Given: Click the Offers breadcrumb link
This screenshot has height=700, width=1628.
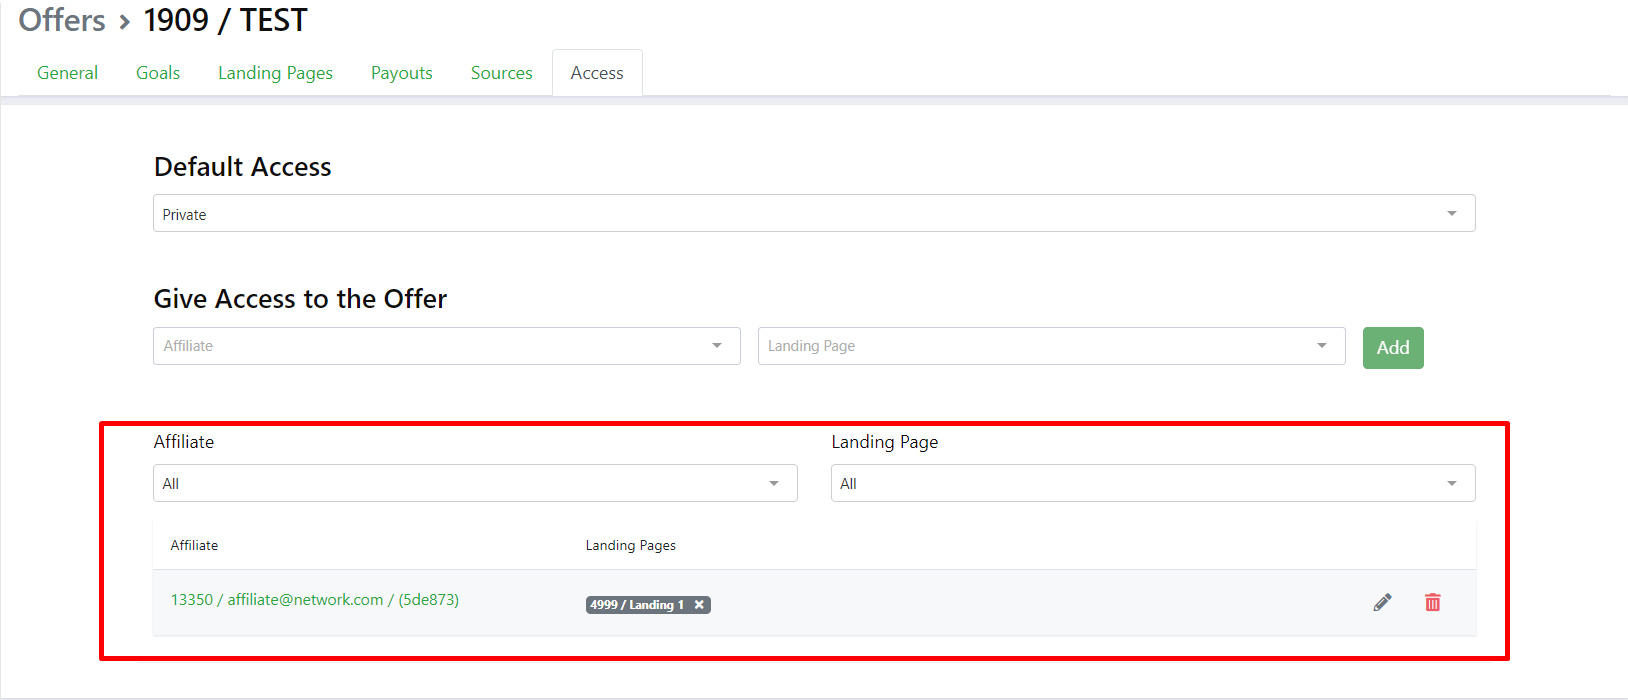Looking at the screenshot, I should click(x=62, y=20).
